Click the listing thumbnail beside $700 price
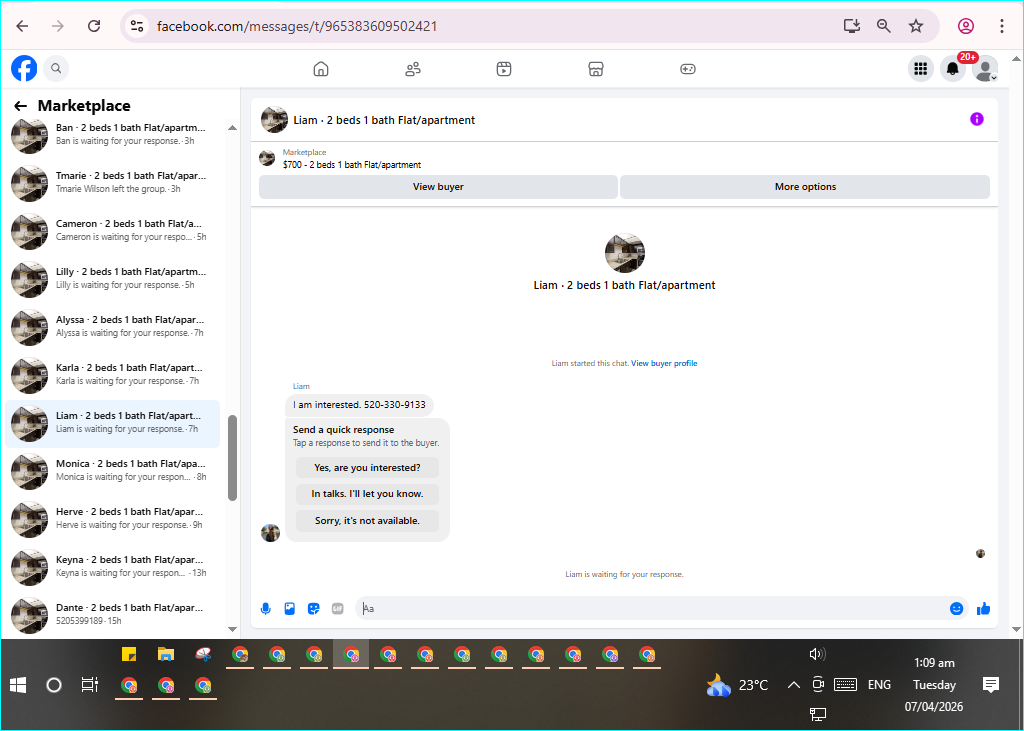The image size is (1024, 731). 266,158
